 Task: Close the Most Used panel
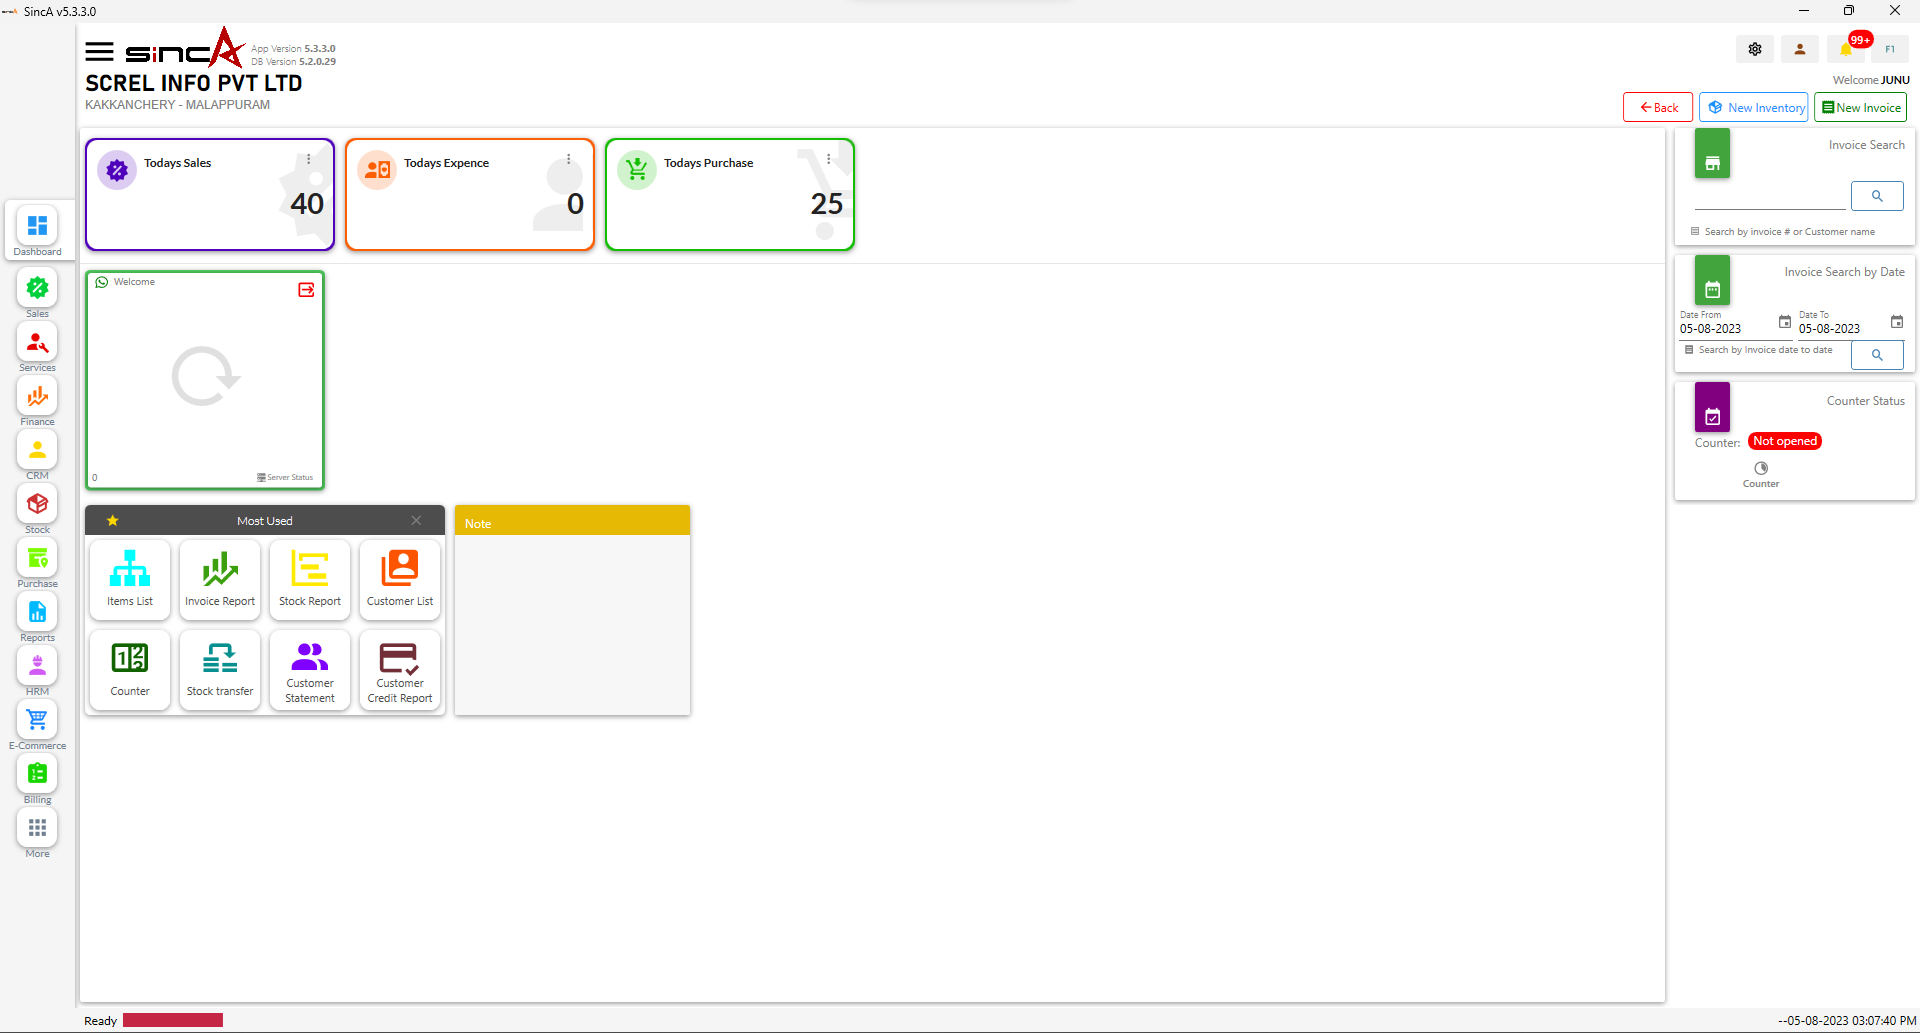[x=416, y=520]
